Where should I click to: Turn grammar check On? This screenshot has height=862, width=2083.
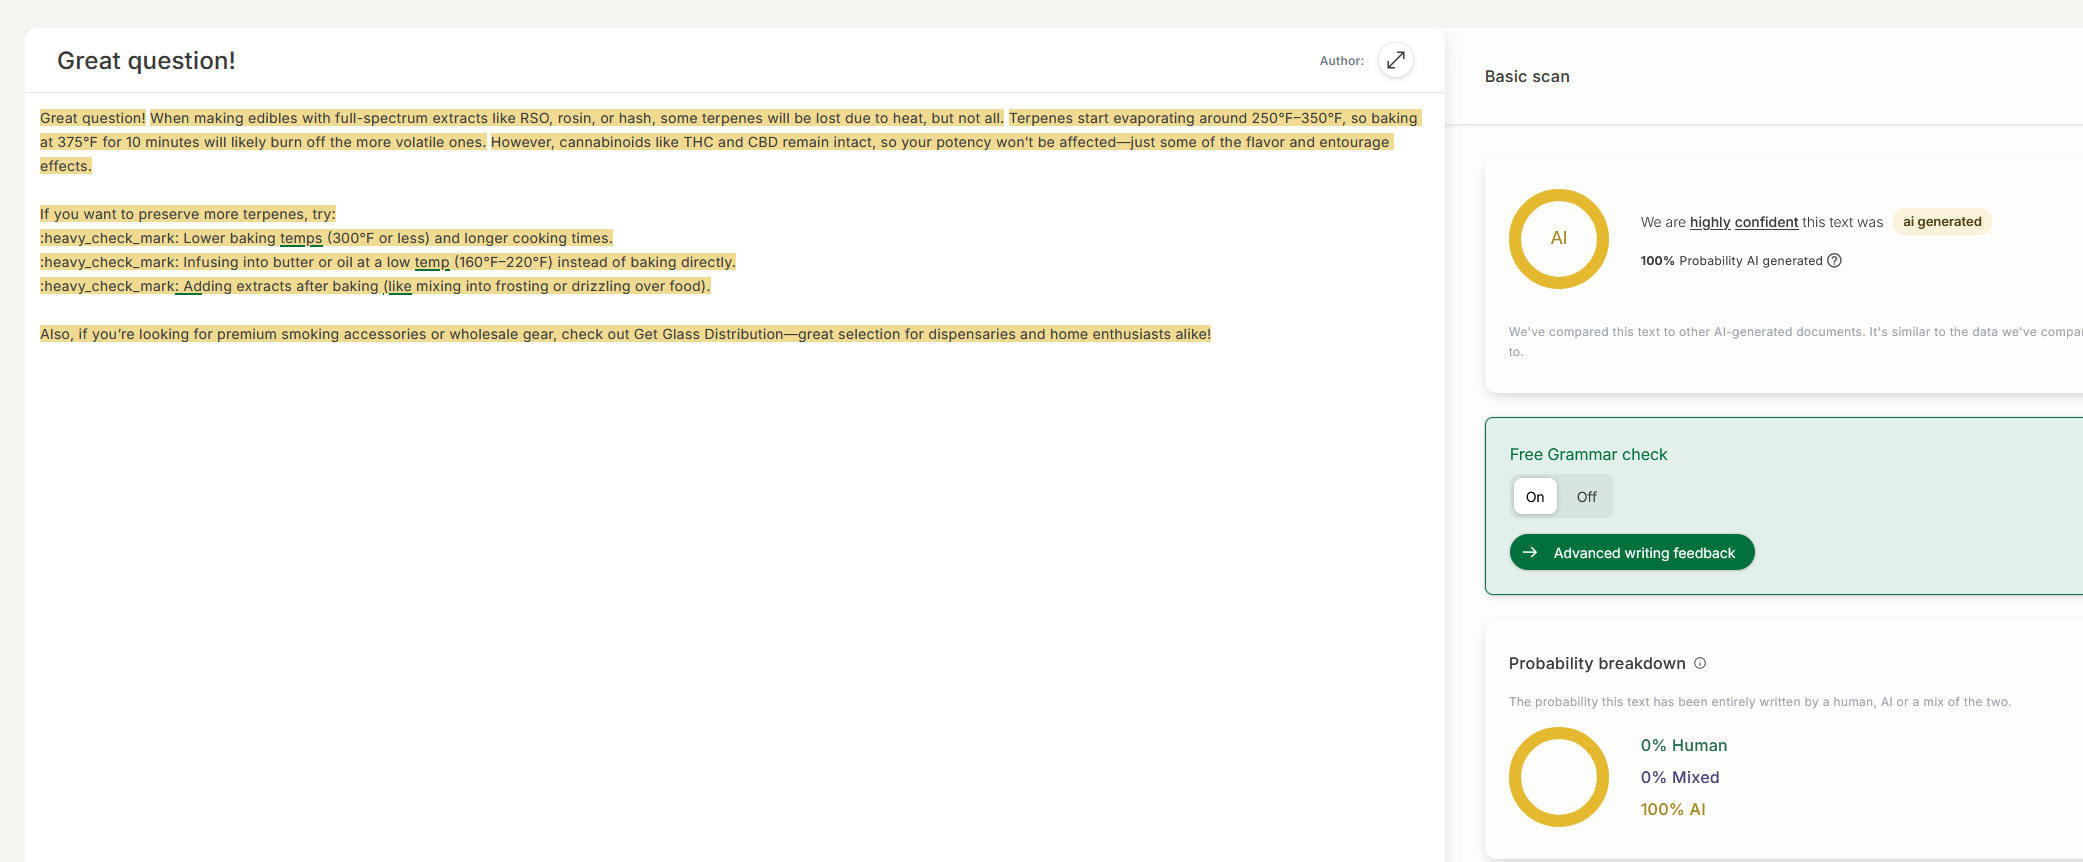[x=1534, y=497]
